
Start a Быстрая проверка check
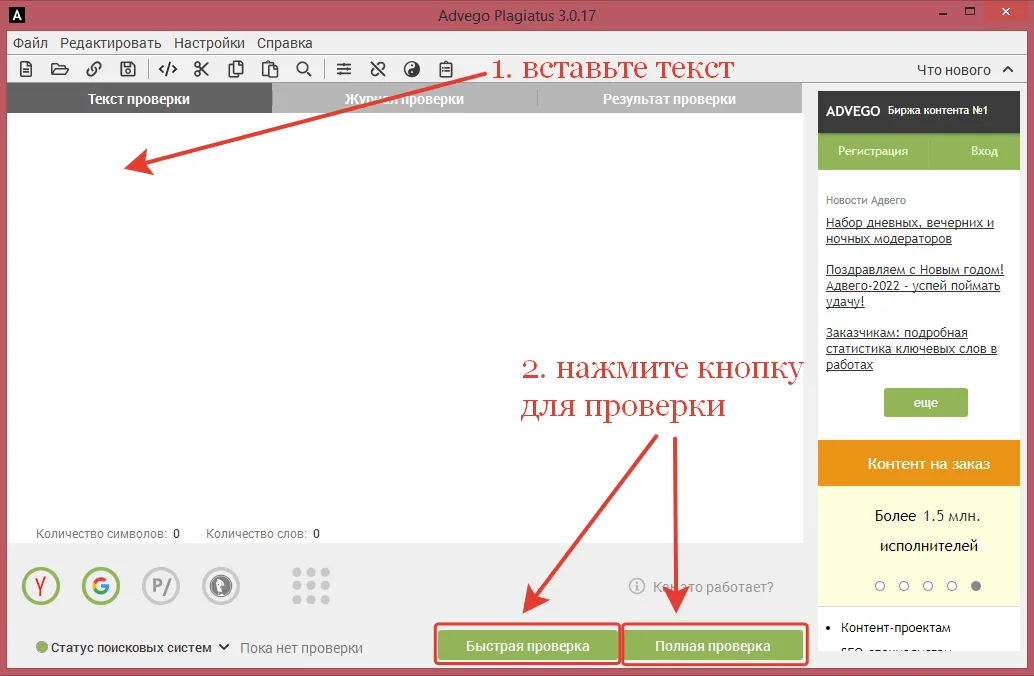(527, 644)
